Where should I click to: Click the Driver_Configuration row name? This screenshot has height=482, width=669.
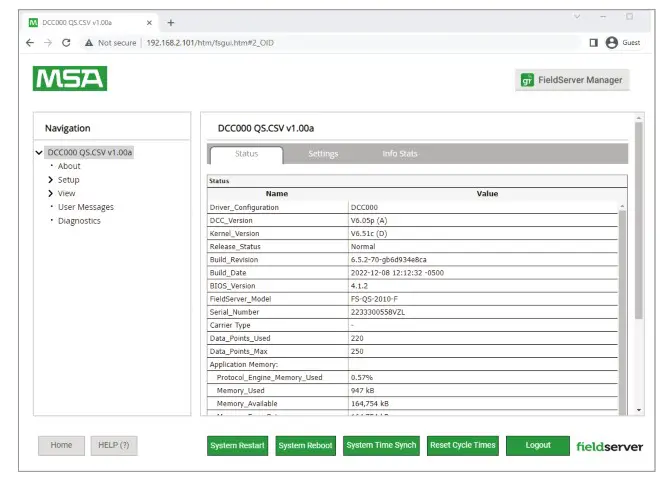coord(244,207)
